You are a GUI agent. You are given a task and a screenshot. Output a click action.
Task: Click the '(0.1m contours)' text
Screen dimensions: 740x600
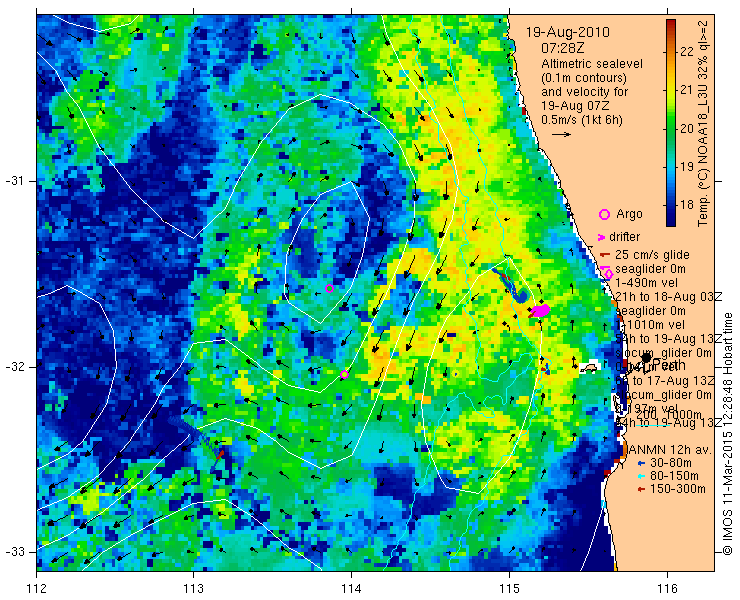click(x=584, y=77)
